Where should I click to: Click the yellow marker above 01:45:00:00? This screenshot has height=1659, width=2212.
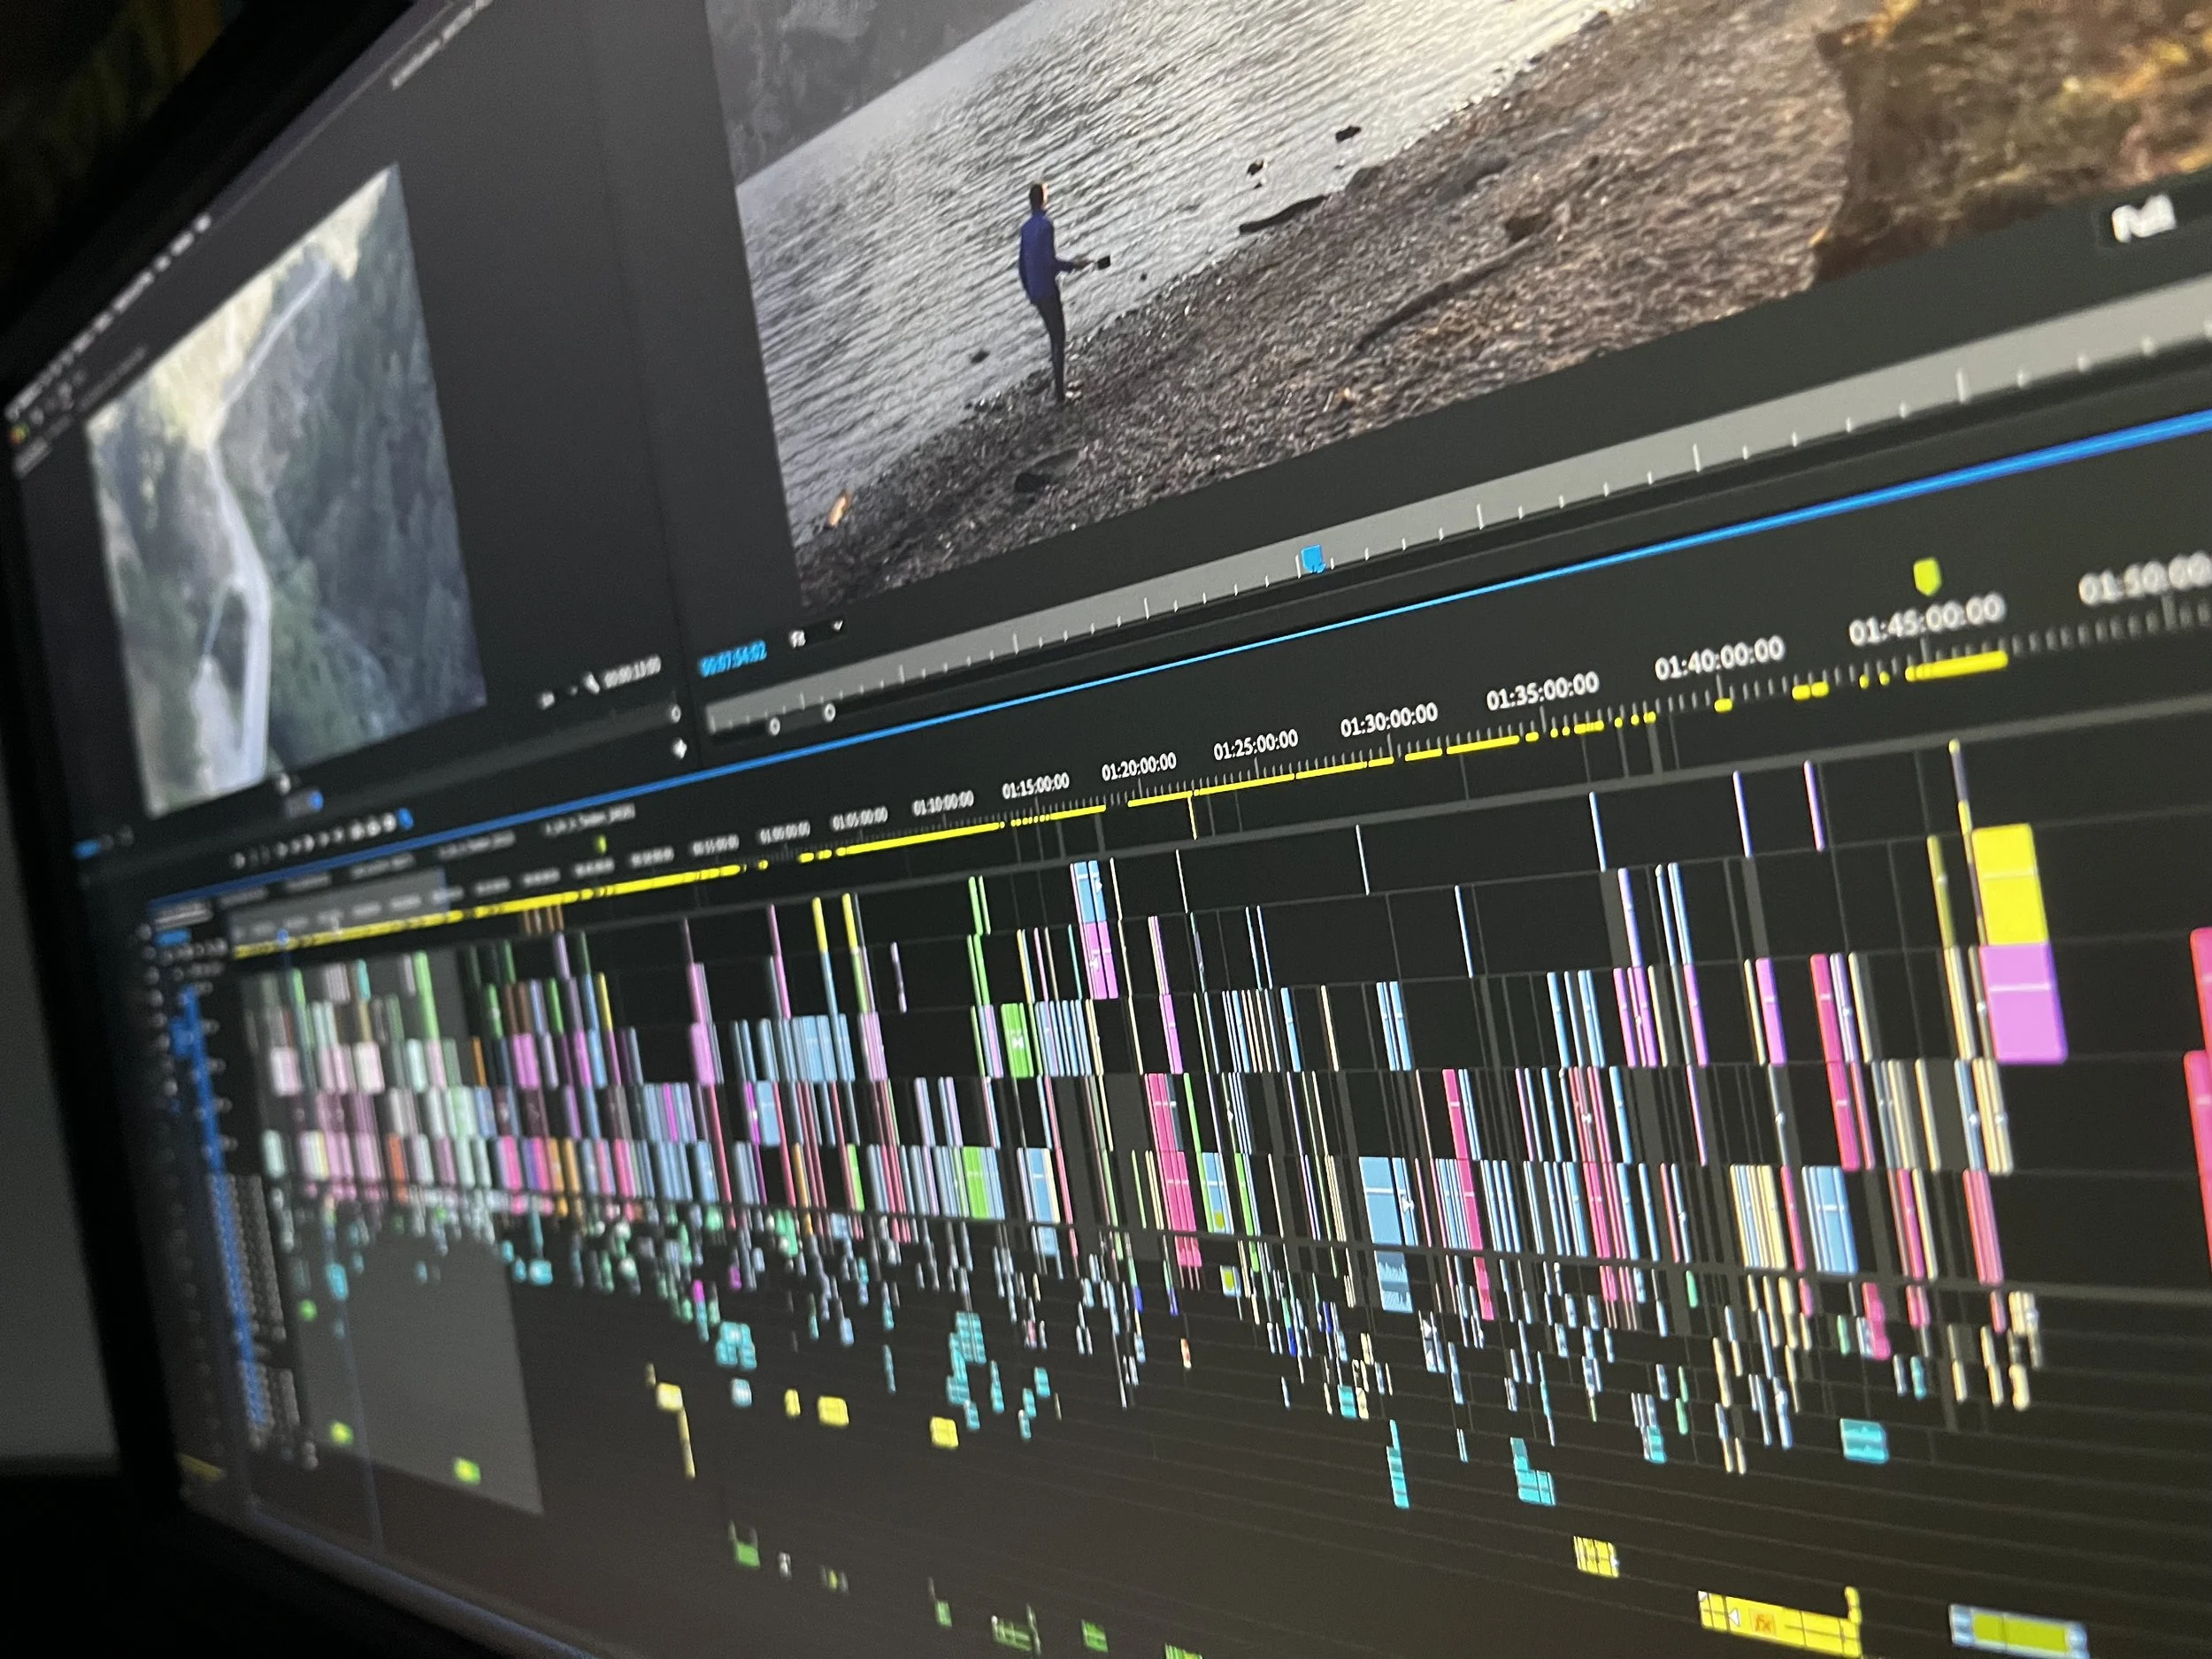1926,577
